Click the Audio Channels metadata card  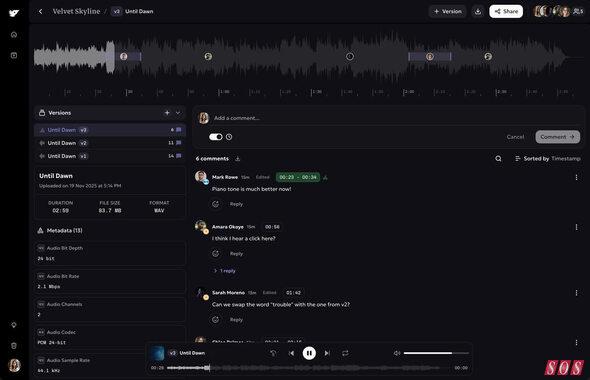110,309
